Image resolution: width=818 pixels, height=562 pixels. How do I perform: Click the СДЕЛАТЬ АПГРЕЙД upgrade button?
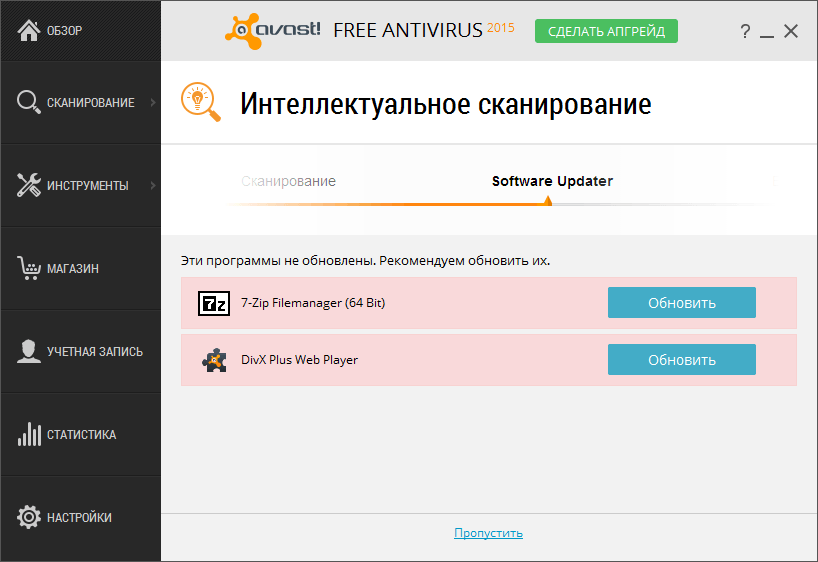(x=606, y=31)
